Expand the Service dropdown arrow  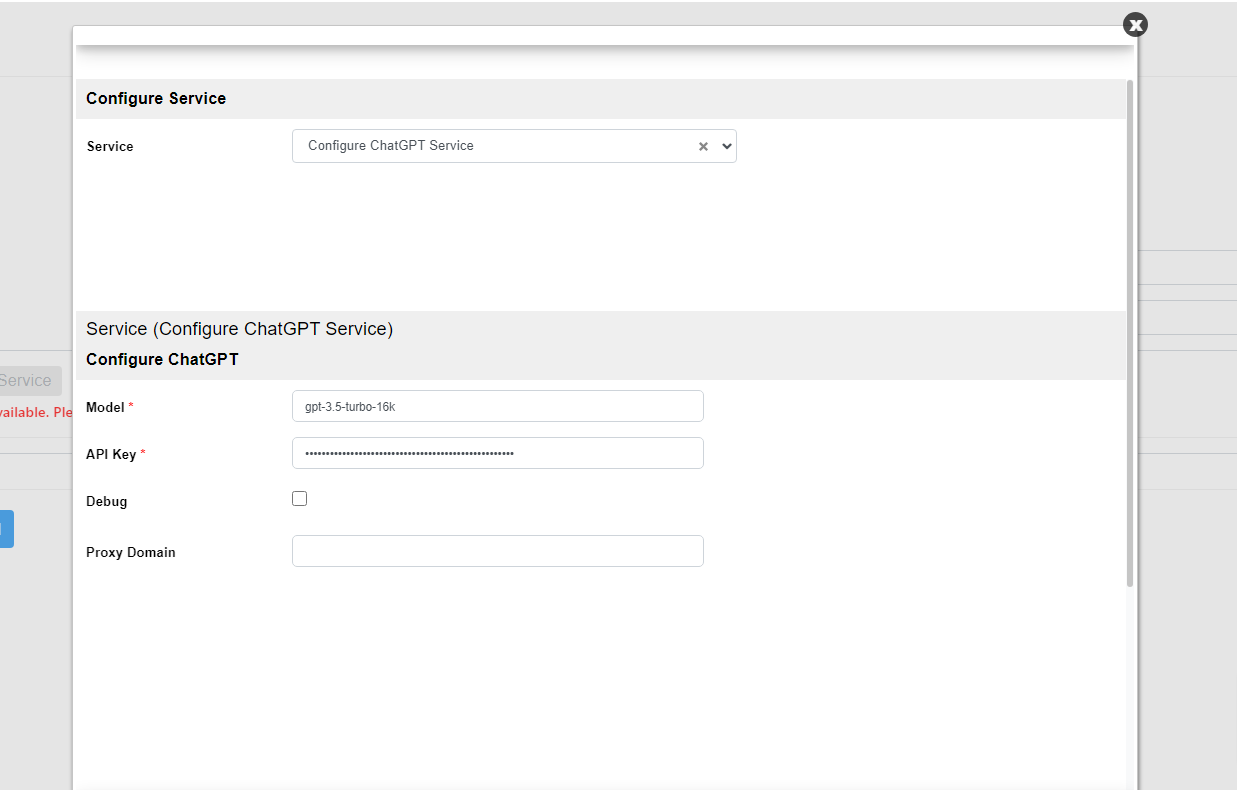click(727, 146)
